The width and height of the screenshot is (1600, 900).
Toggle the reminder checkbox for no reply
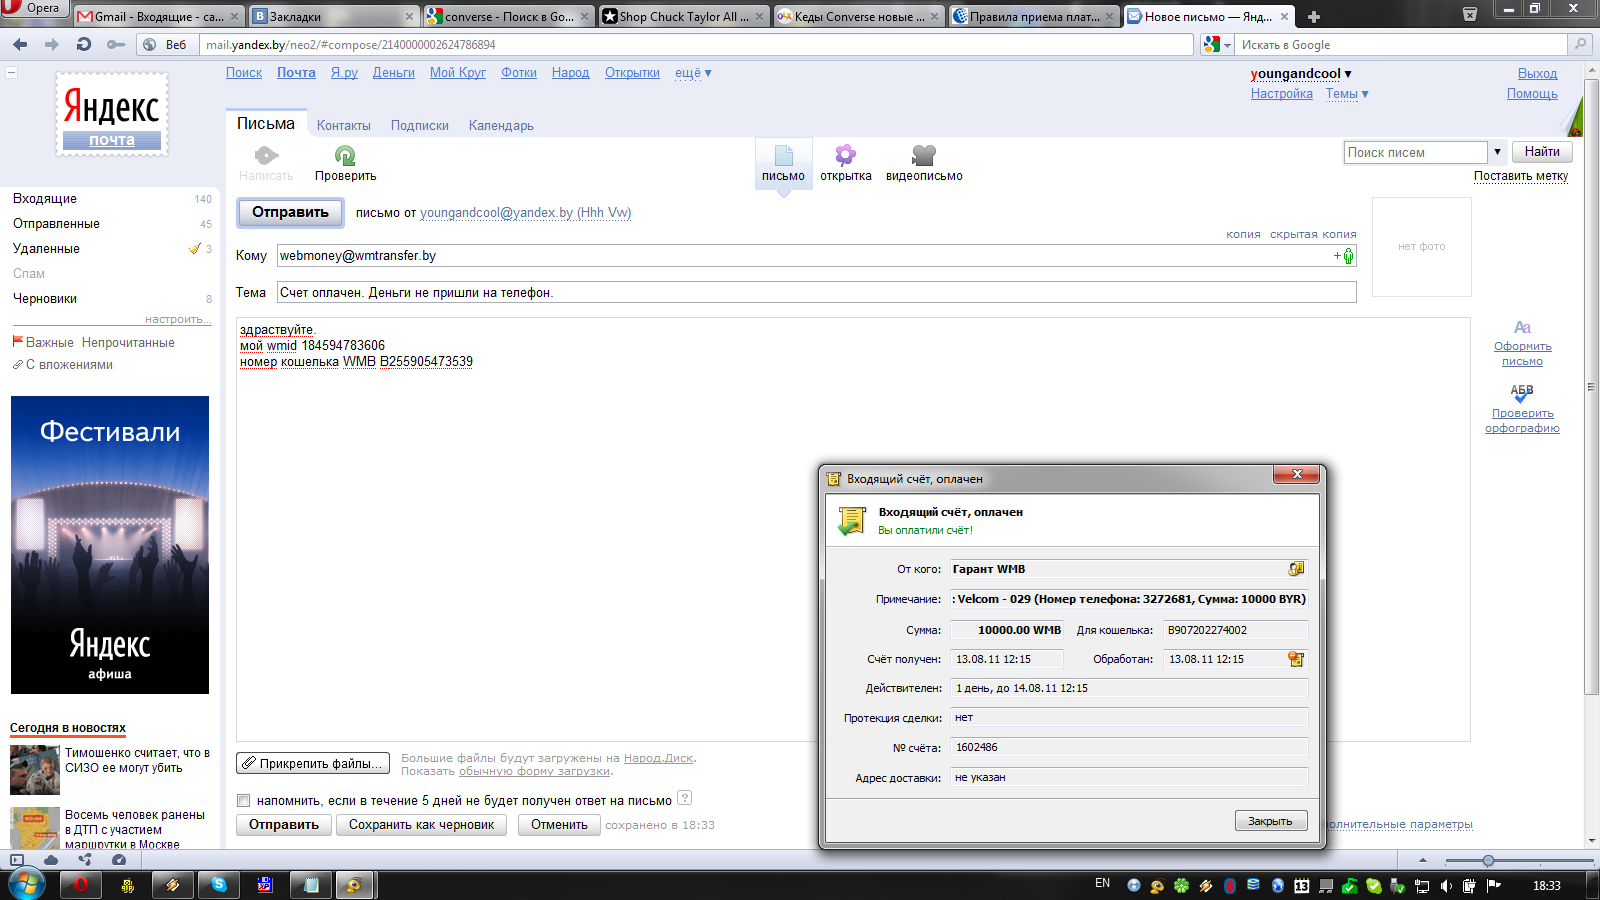point(243,800)
